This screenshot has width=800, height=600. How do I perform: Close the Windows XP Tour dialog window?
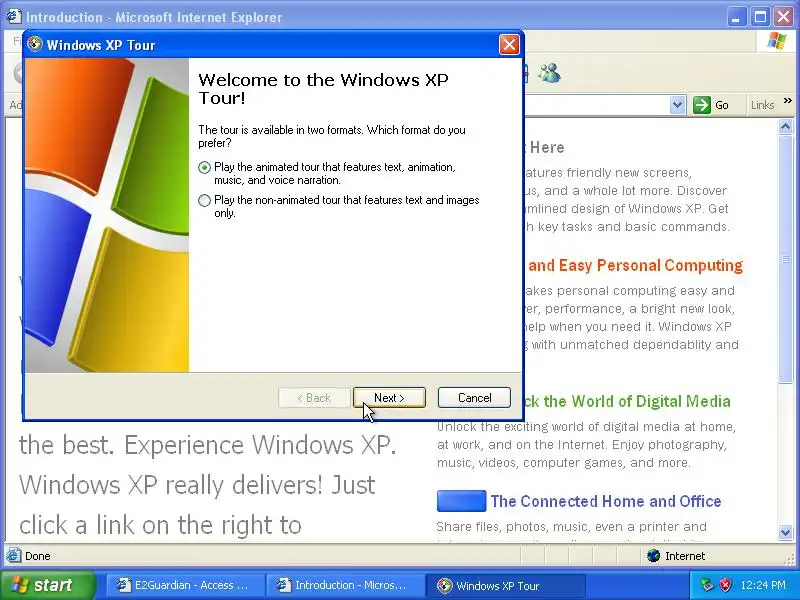[509, 45]
